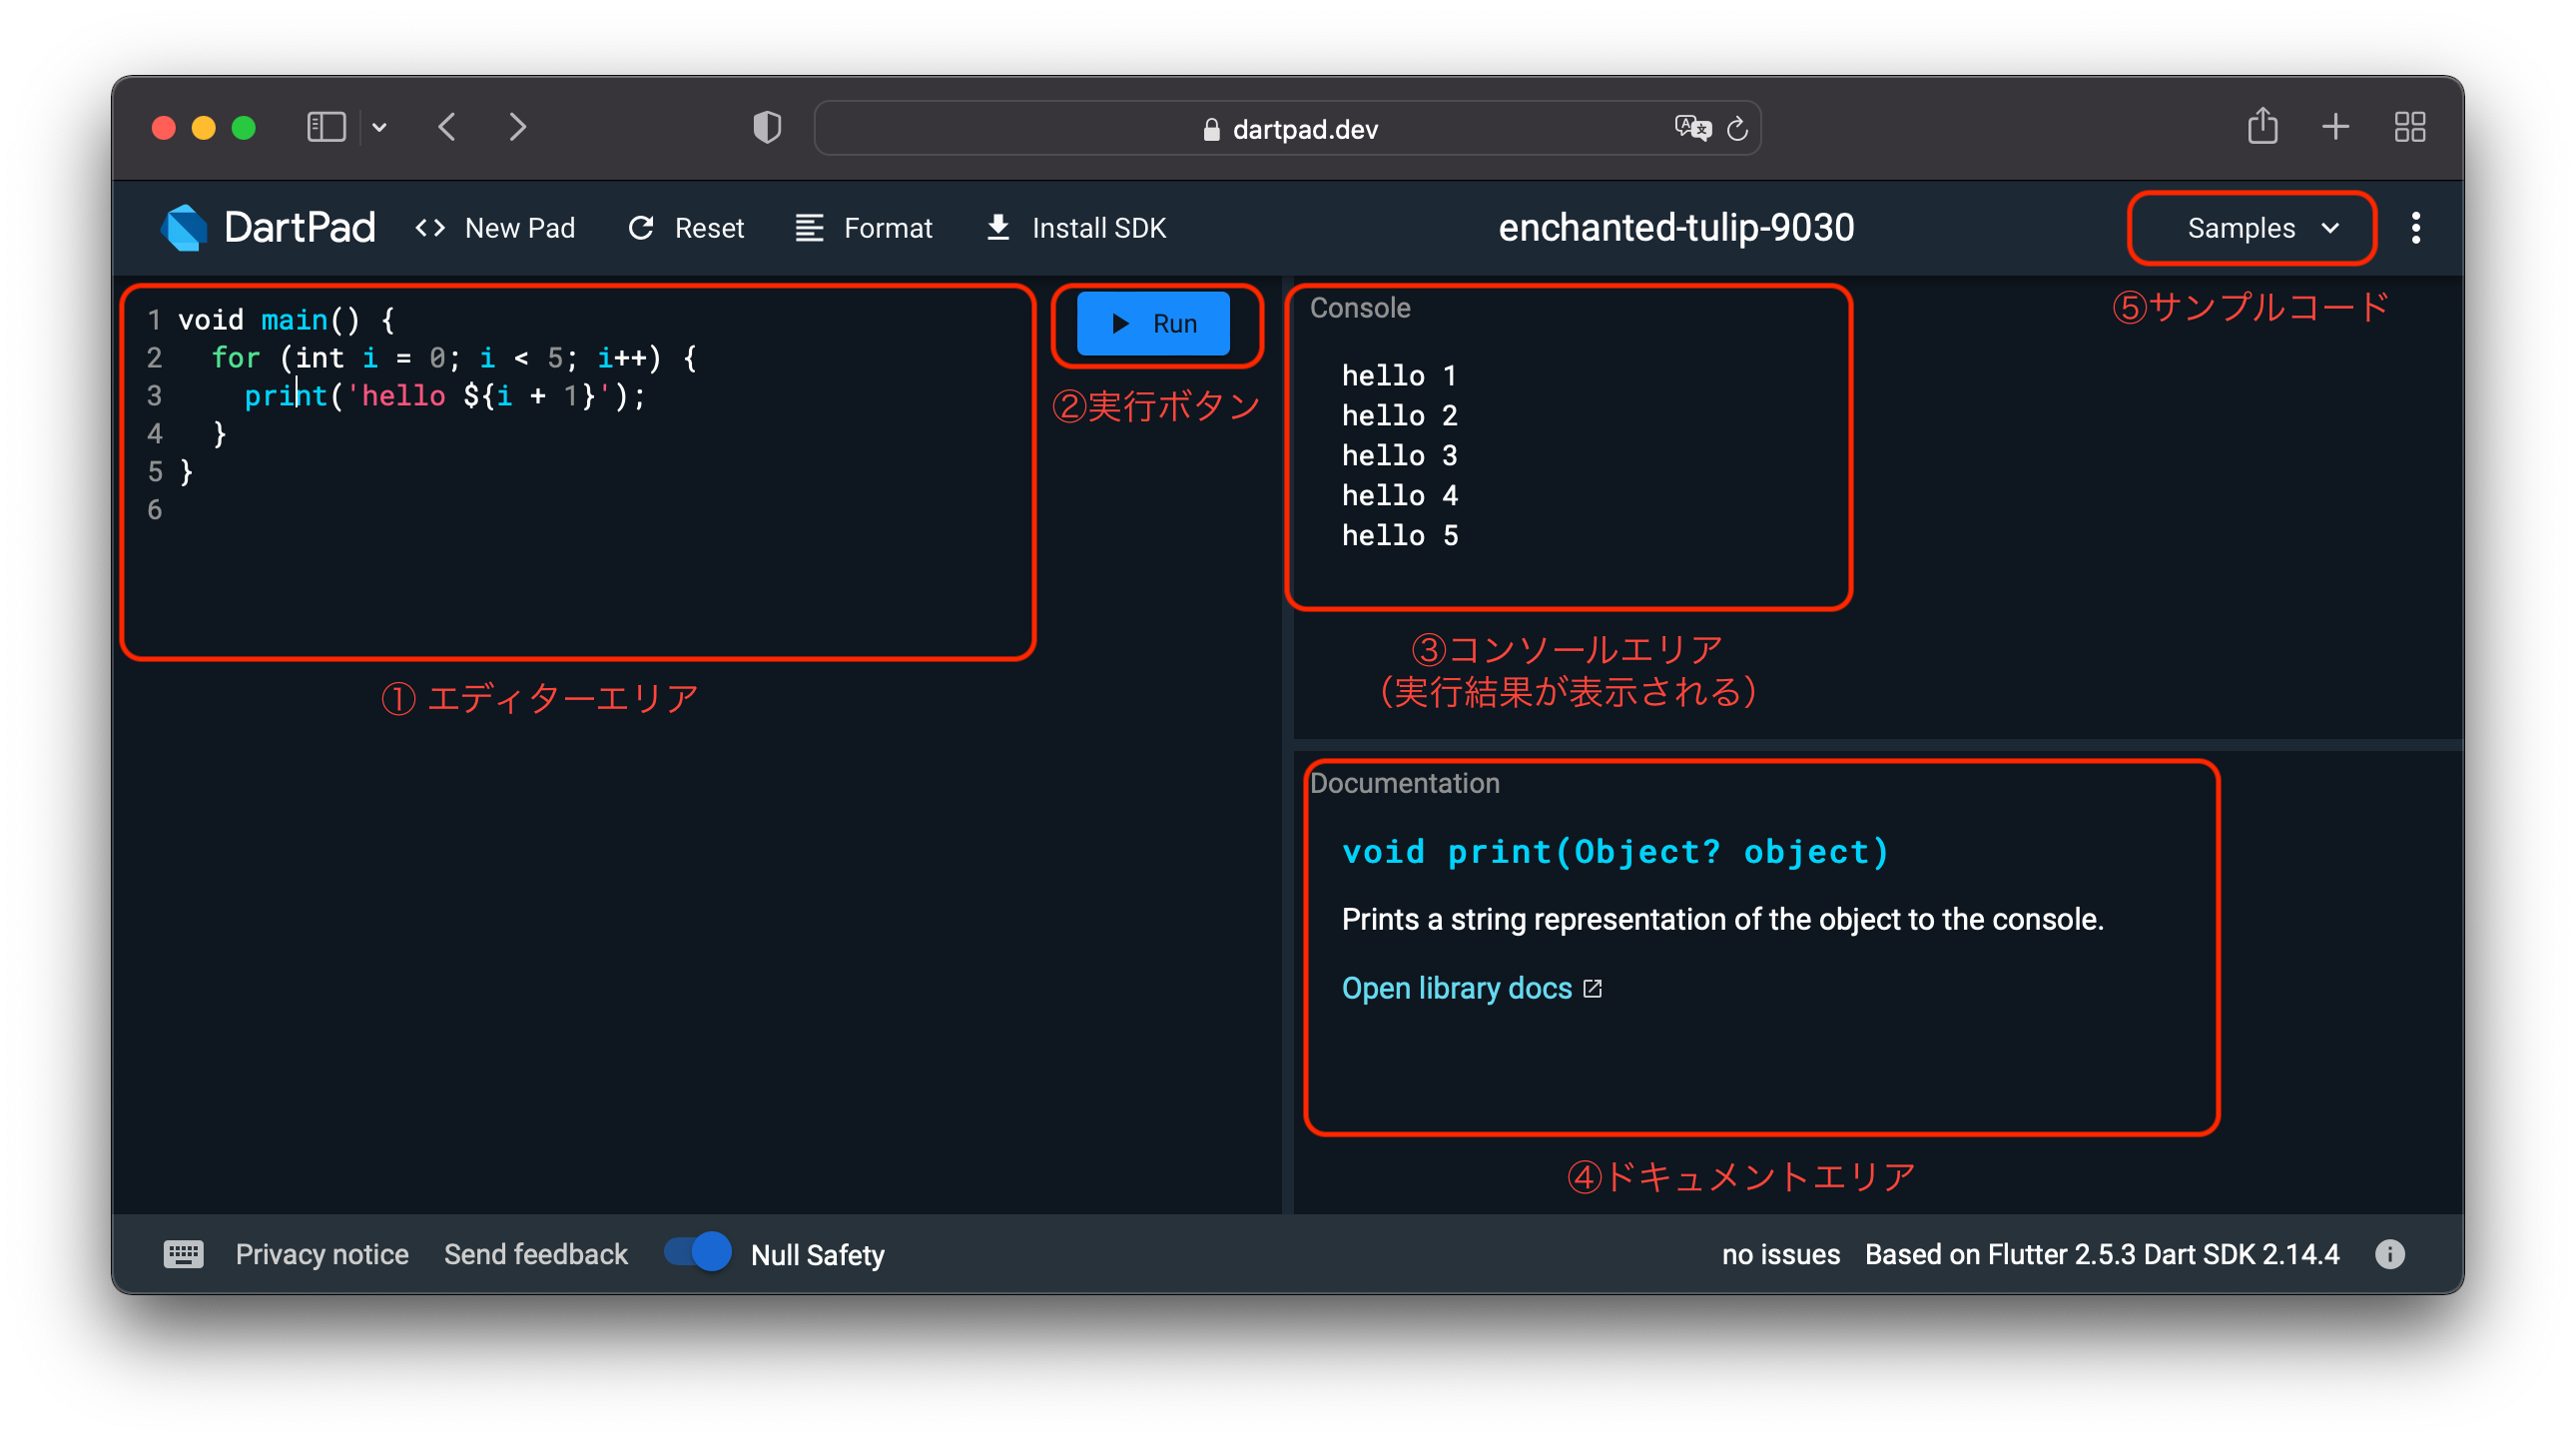Click the Prints a string representation description
2576x1442 pixels.
(1722, 919)
